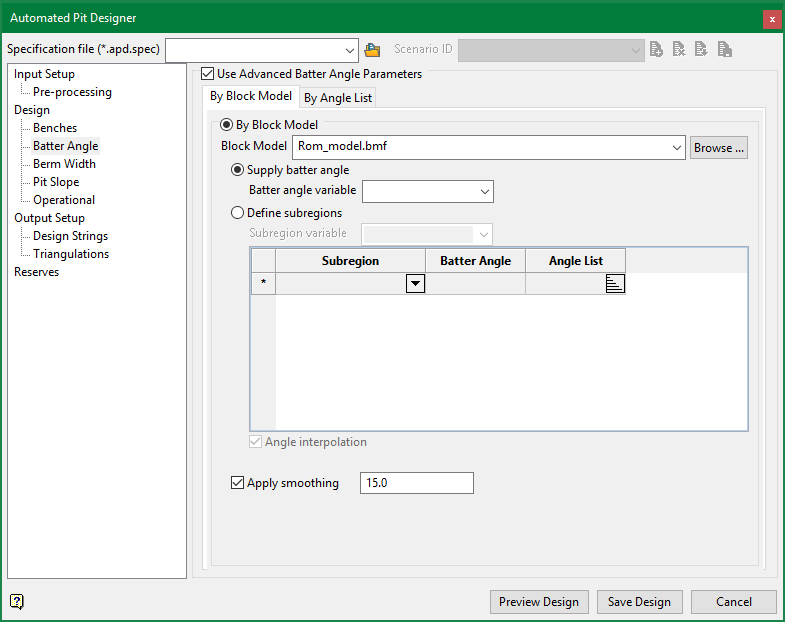Image resolution: width=785 pixels, height=622 pixels.
Task: Select Berm Width in the tree
Action: pyautogui.click(x=64, y=164)
